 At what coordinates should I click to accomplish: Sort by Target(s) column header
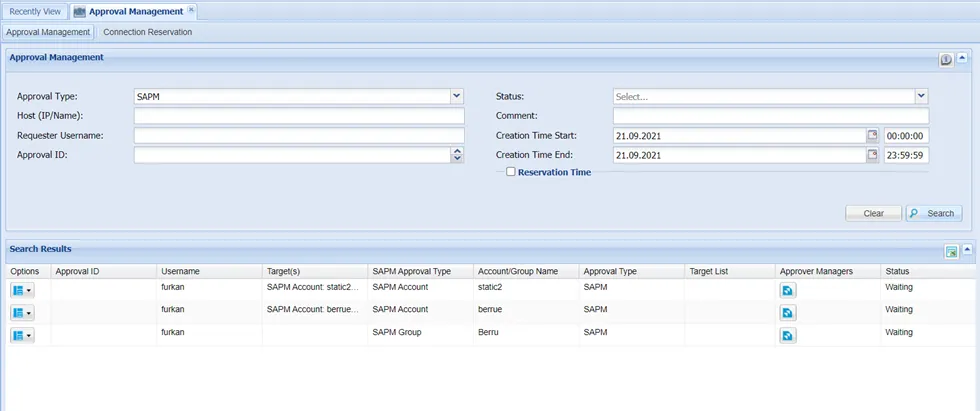point(315,272)
